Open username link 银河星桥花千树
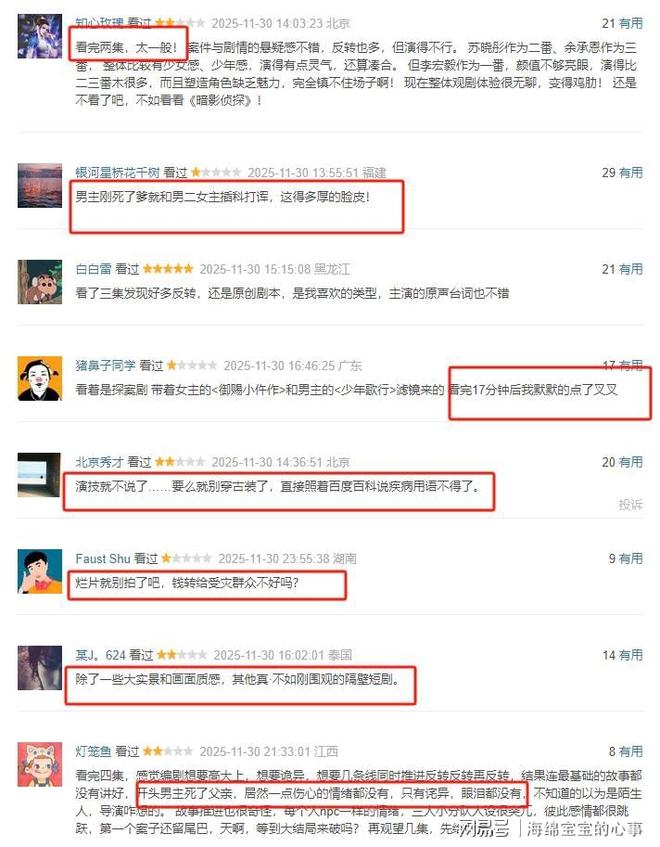 coord(118,173)
